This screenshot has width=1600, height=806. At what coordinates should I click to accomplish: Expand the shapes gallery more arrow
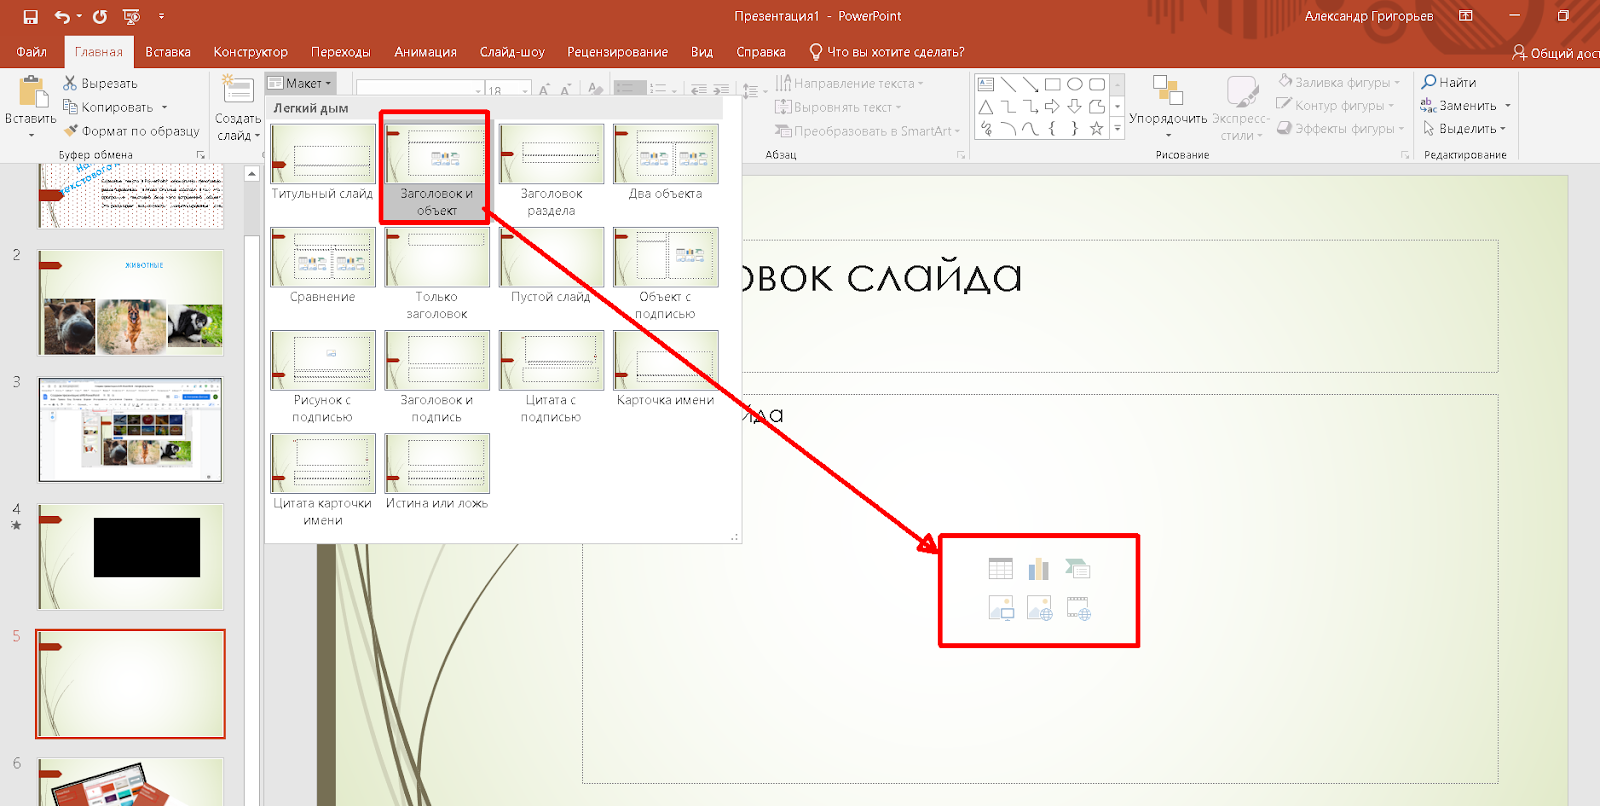1118,129
